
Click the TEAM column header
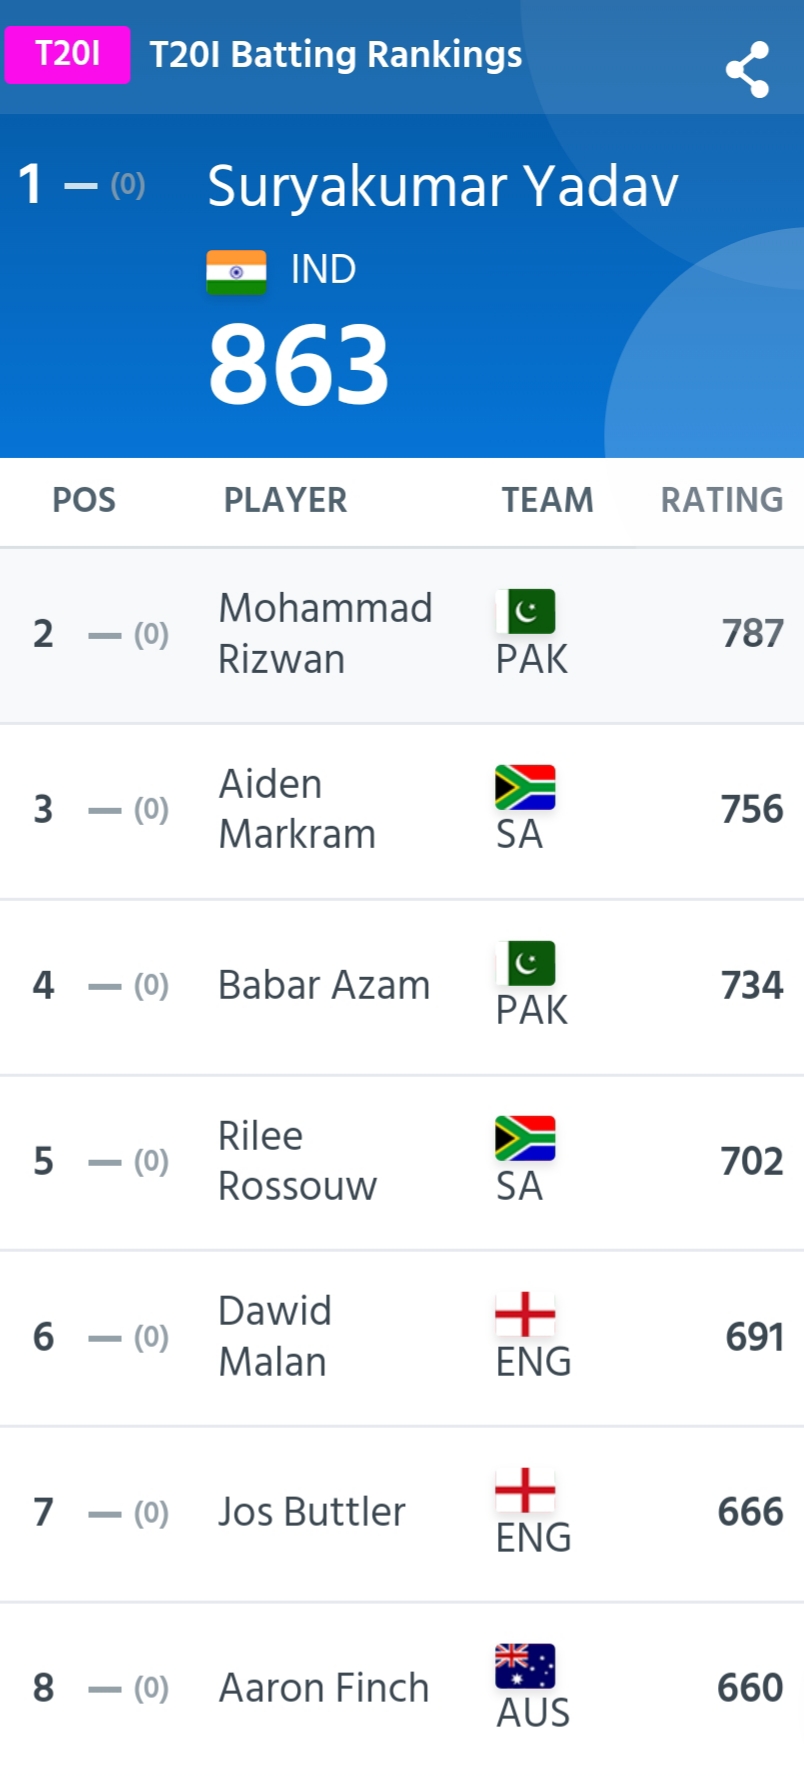pos(547,500)
